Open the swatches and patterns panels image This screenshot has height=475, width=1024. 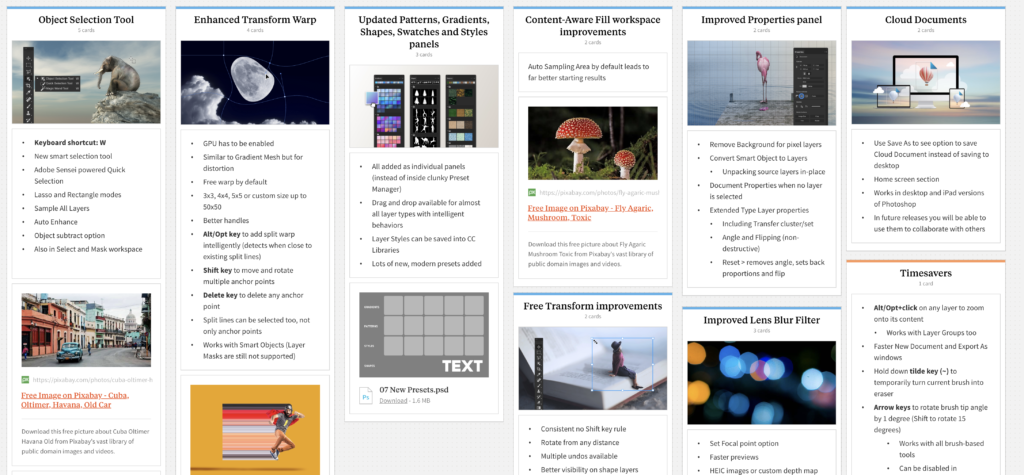(x=424, y=106)
